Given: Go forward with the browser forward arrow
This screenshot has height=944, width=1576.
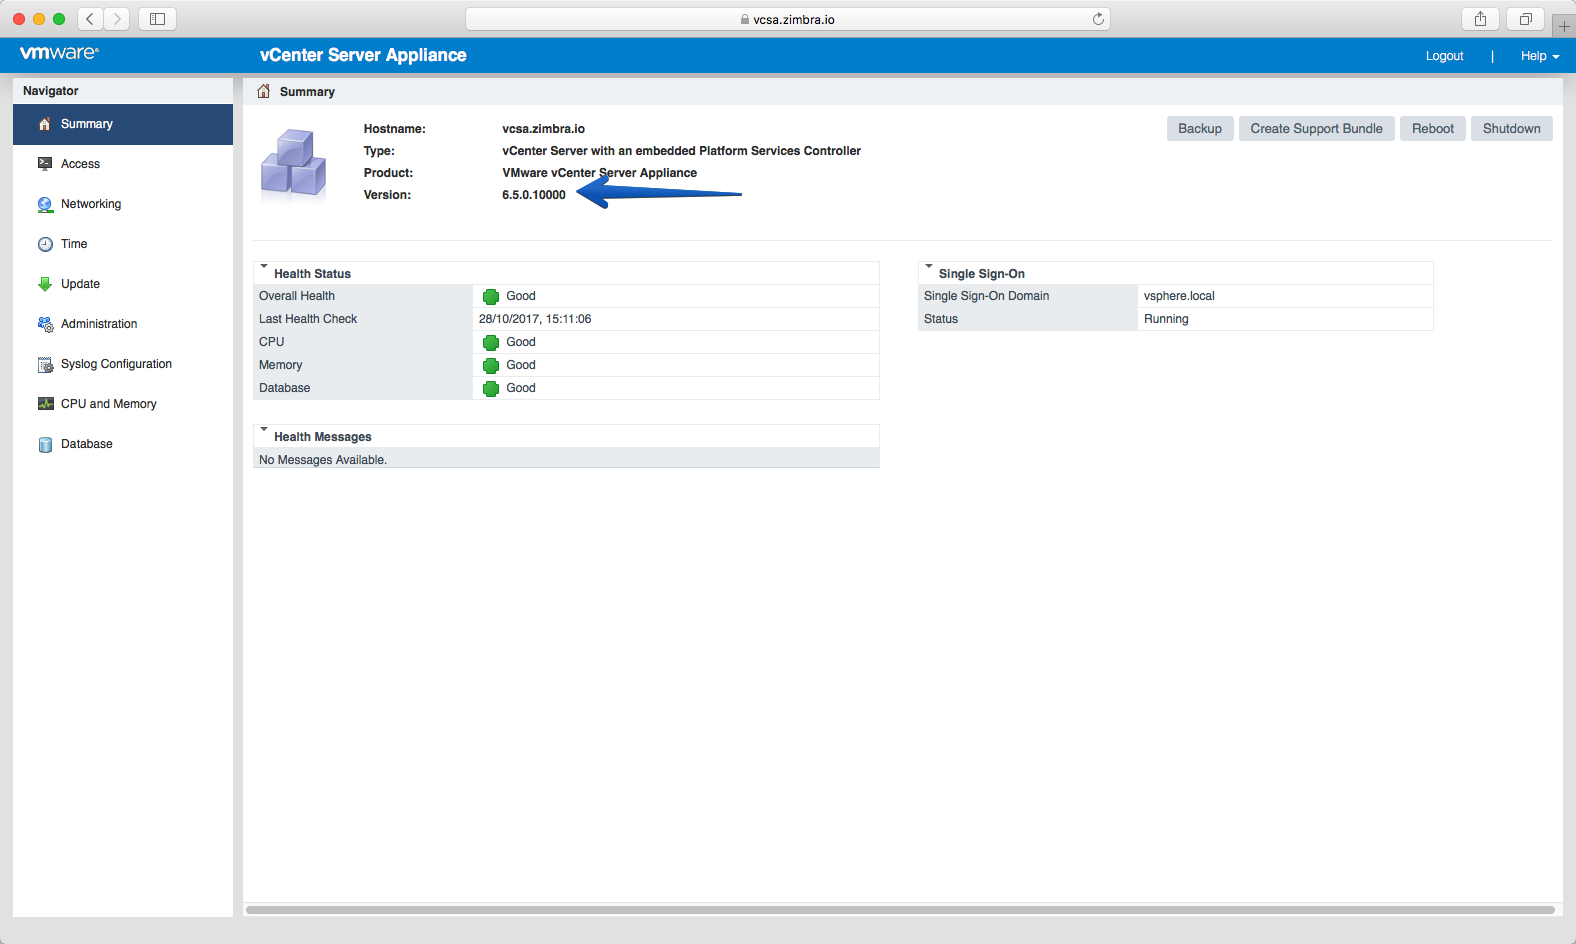Looking at the screenshot, I should (x=117, y=19).
